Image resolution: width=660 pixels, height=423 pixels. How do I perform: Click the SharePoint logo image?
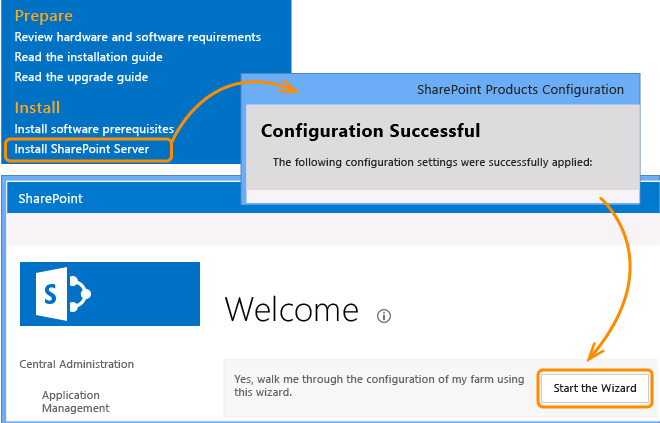click(x=110, y=294)
